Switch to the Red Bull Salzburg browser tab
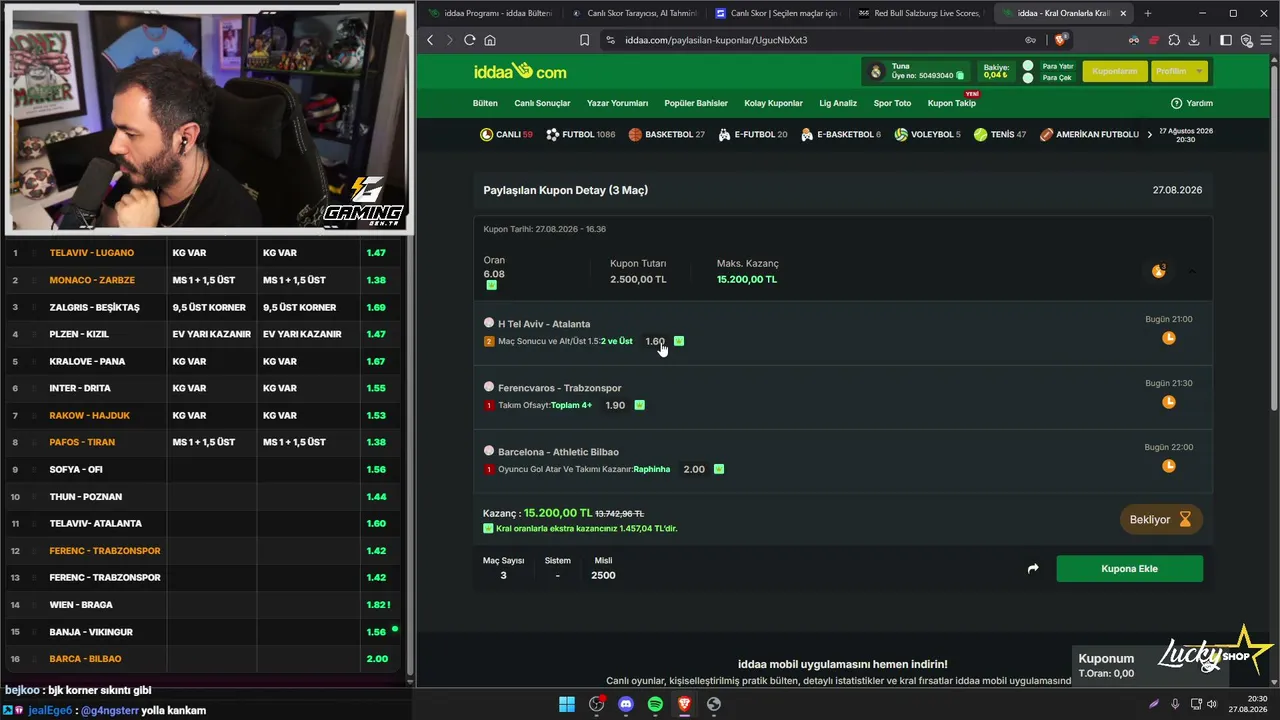1280x720 pixels. click(922, 13)
